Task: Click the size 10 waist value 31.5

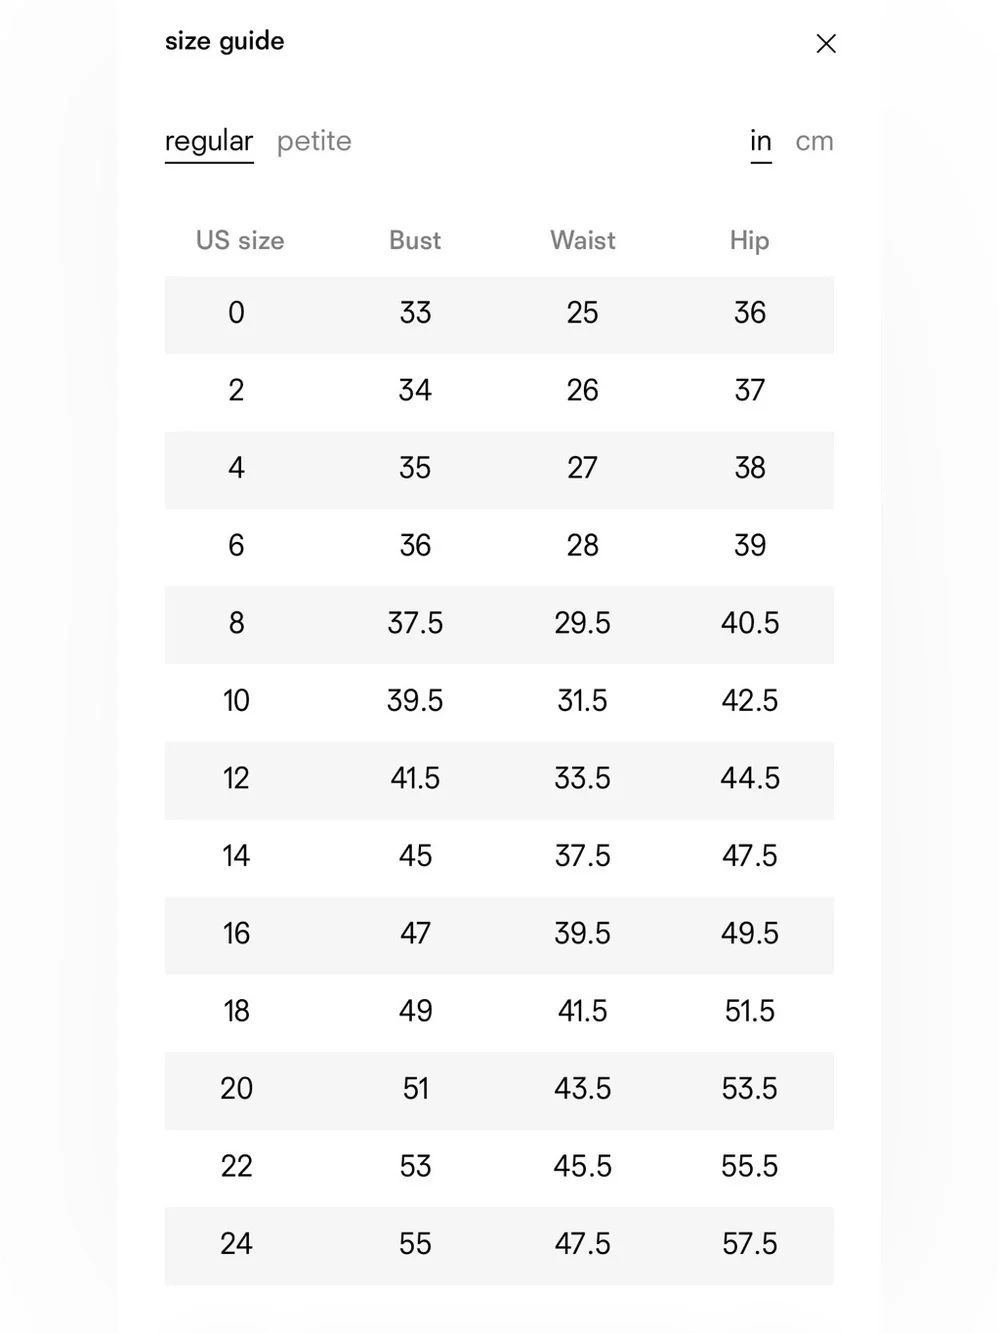Action: tap(582, 701)
